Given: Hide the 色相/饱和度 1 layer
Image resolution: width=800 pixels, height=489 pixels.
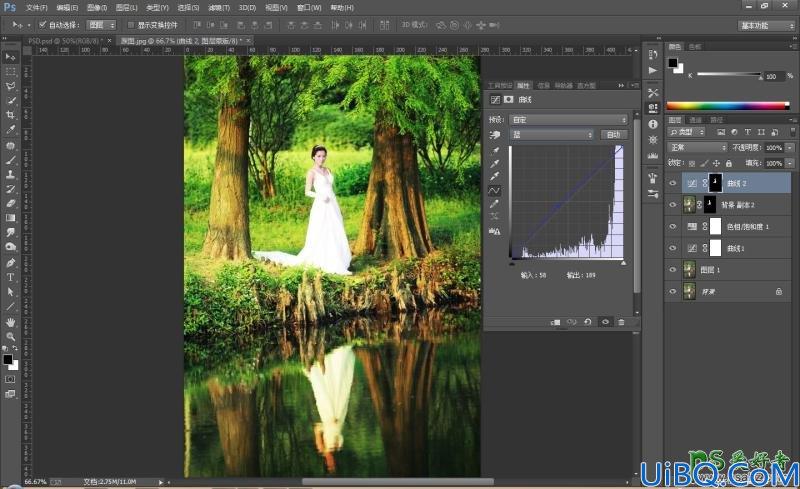Looking at the screenshot, I should pyautogui.click(x=672, y=226).
